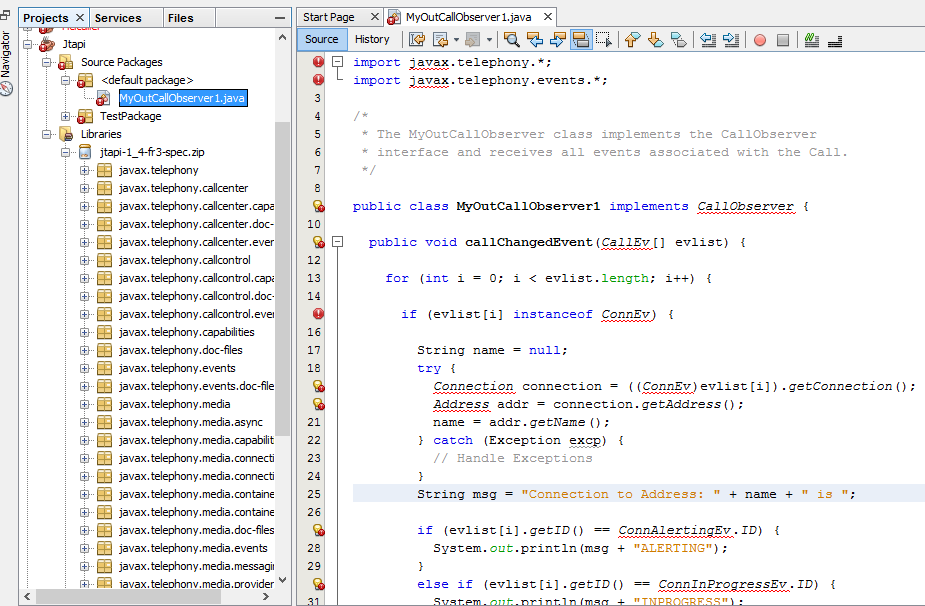Collapse the Libraries tree node
This screenshot has height=606, width=925.
47,134
